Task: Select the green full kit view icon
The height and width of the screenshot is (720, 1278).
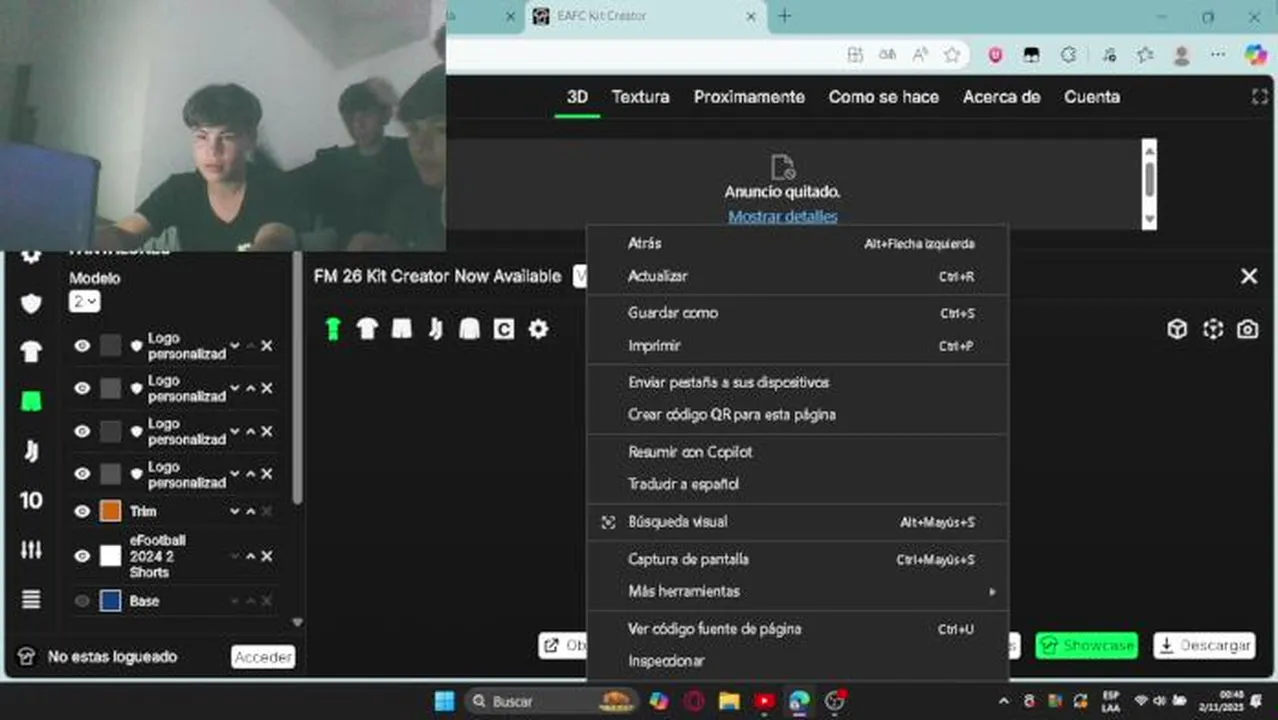Action: click(x=333, y=329)
